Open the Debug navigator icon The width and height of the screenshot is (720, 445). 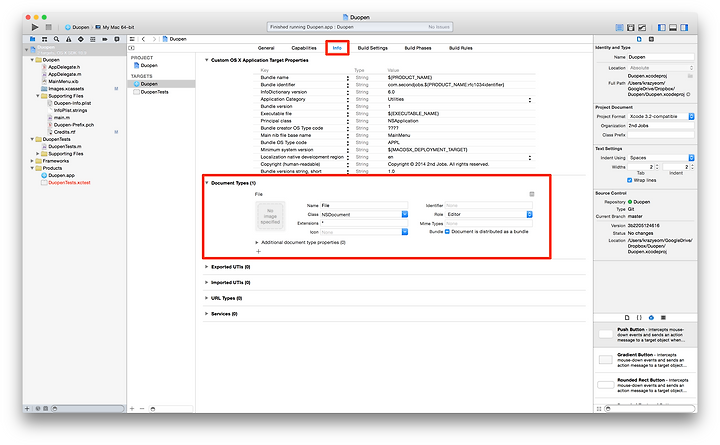pyautogui.click(x=93, y=39)
